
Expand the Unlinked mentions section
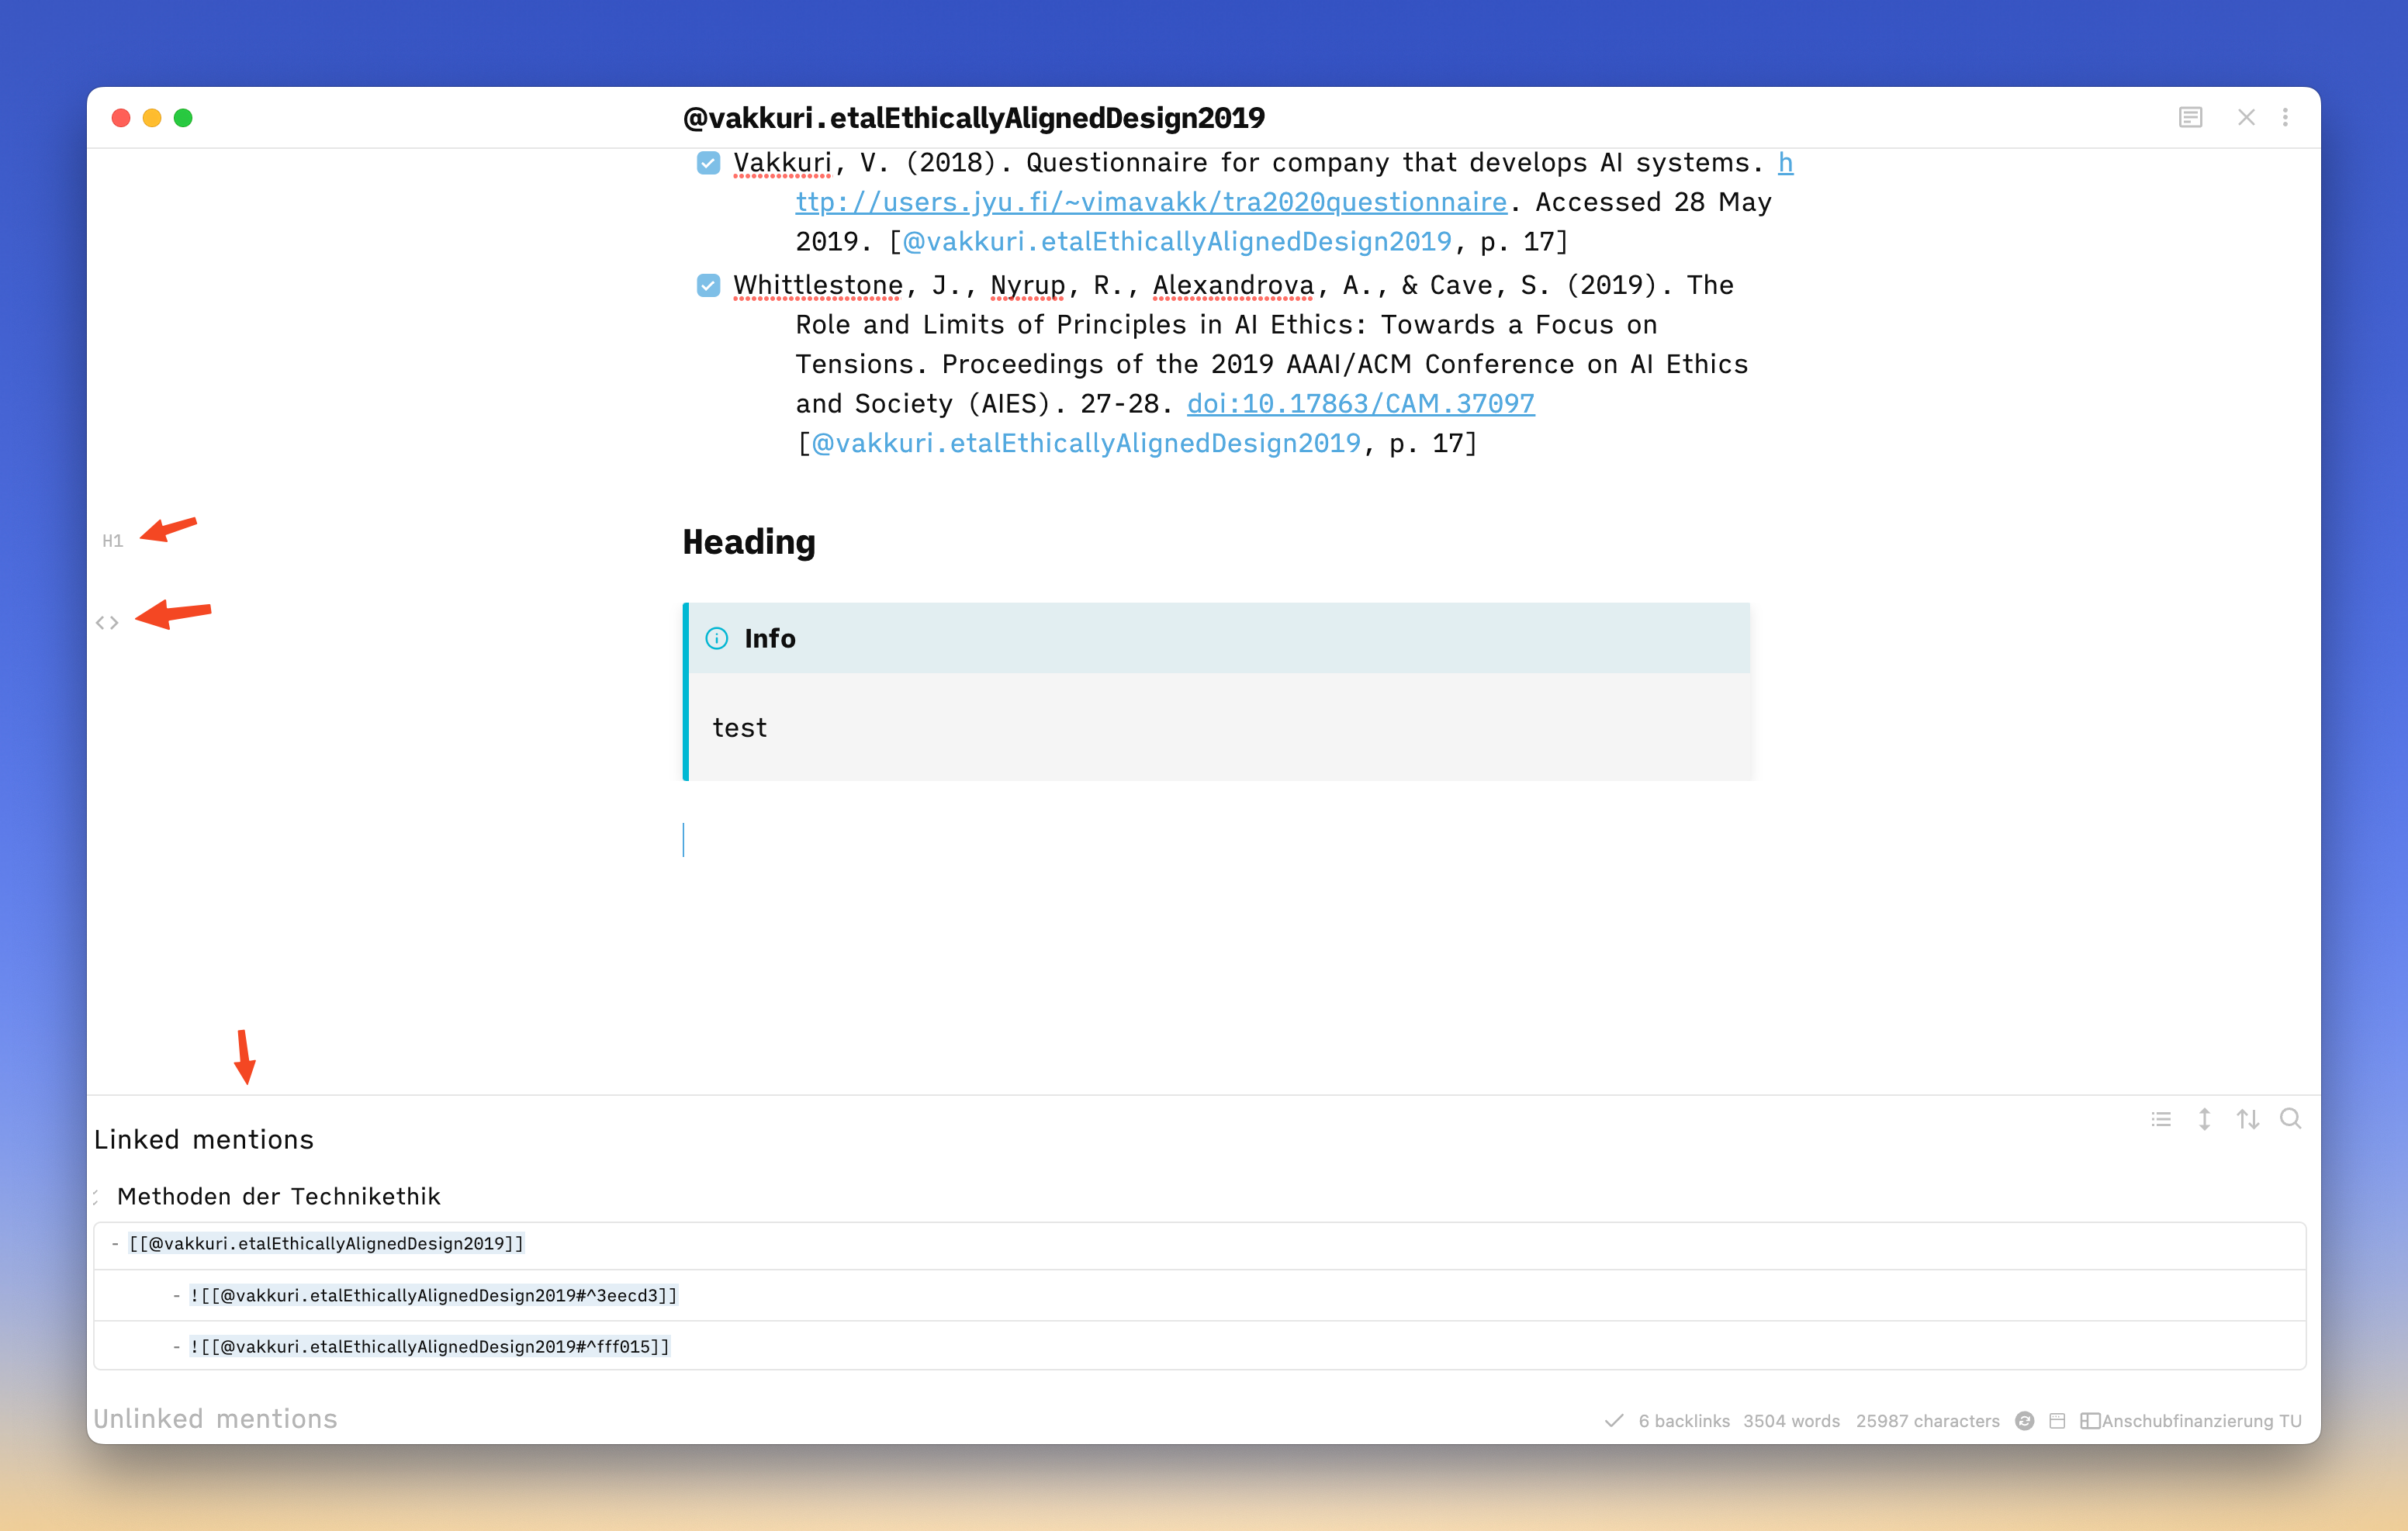tap(215, 1419)
